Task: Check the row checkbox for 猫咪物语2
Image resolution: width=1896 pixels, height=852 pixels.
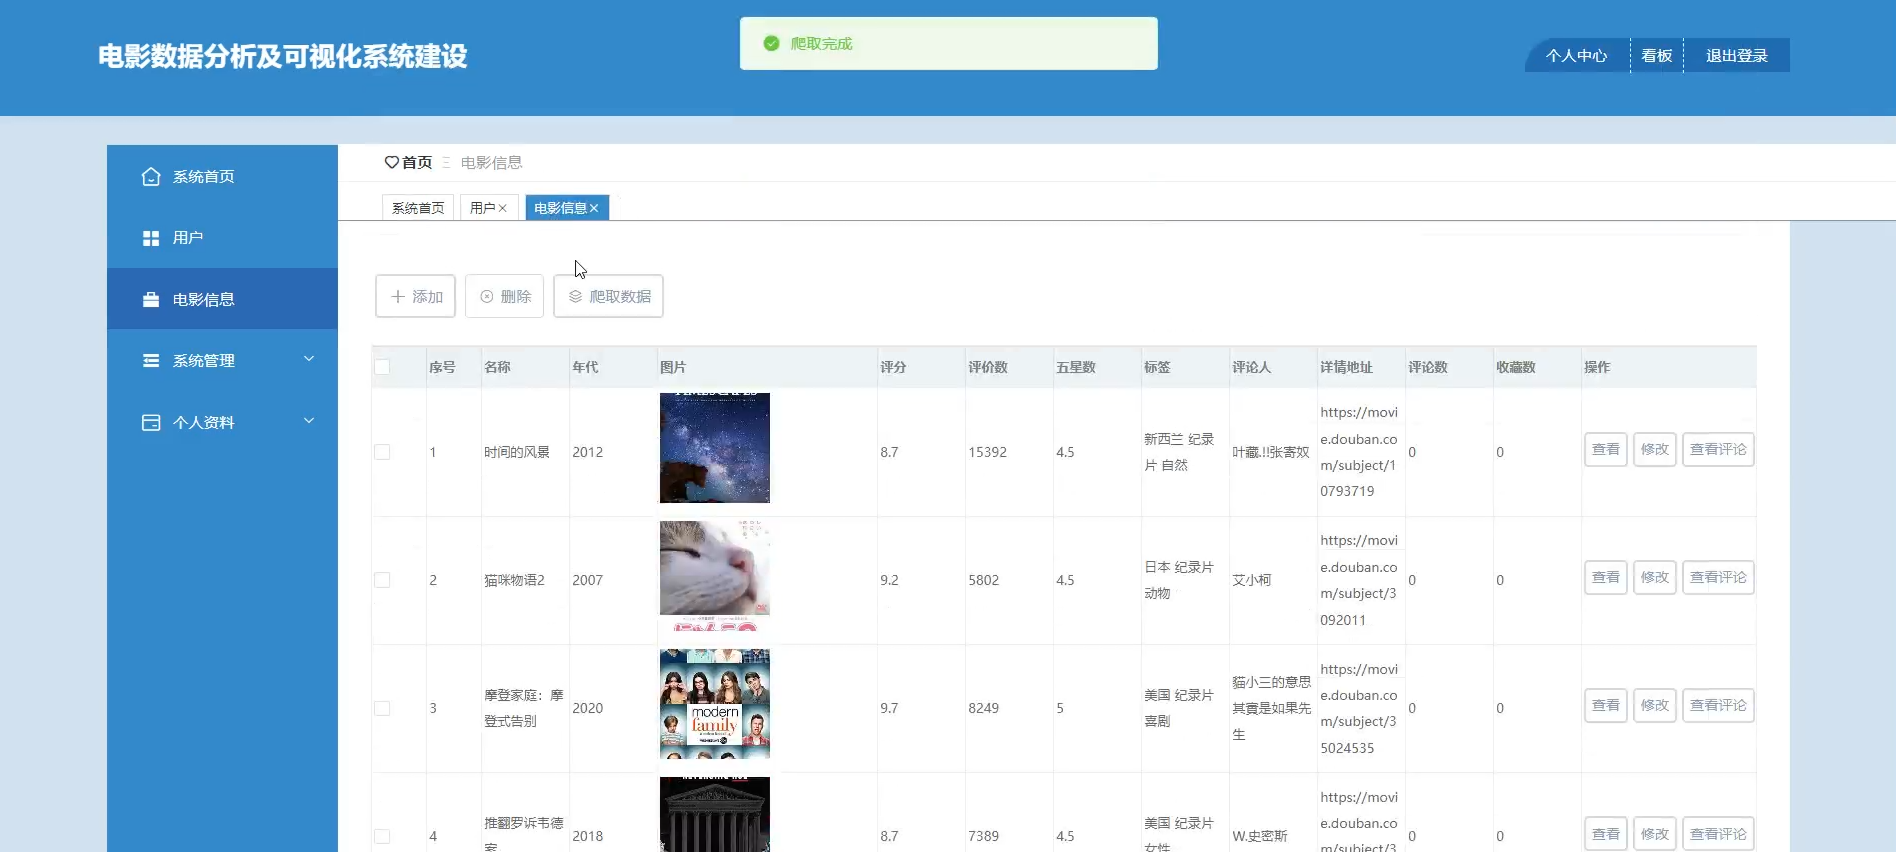Action: [x=382, y=580]
